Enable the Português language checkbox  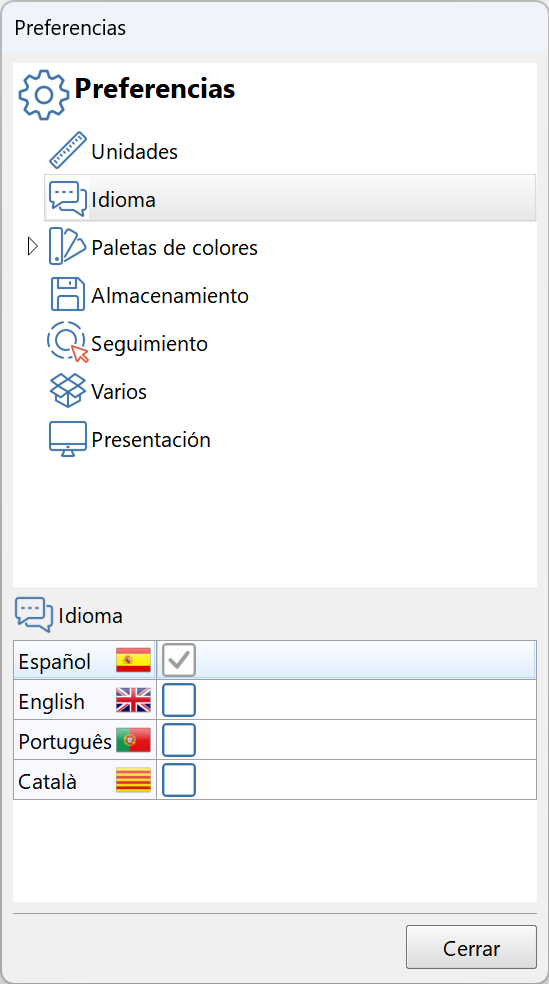pos(179,741)
